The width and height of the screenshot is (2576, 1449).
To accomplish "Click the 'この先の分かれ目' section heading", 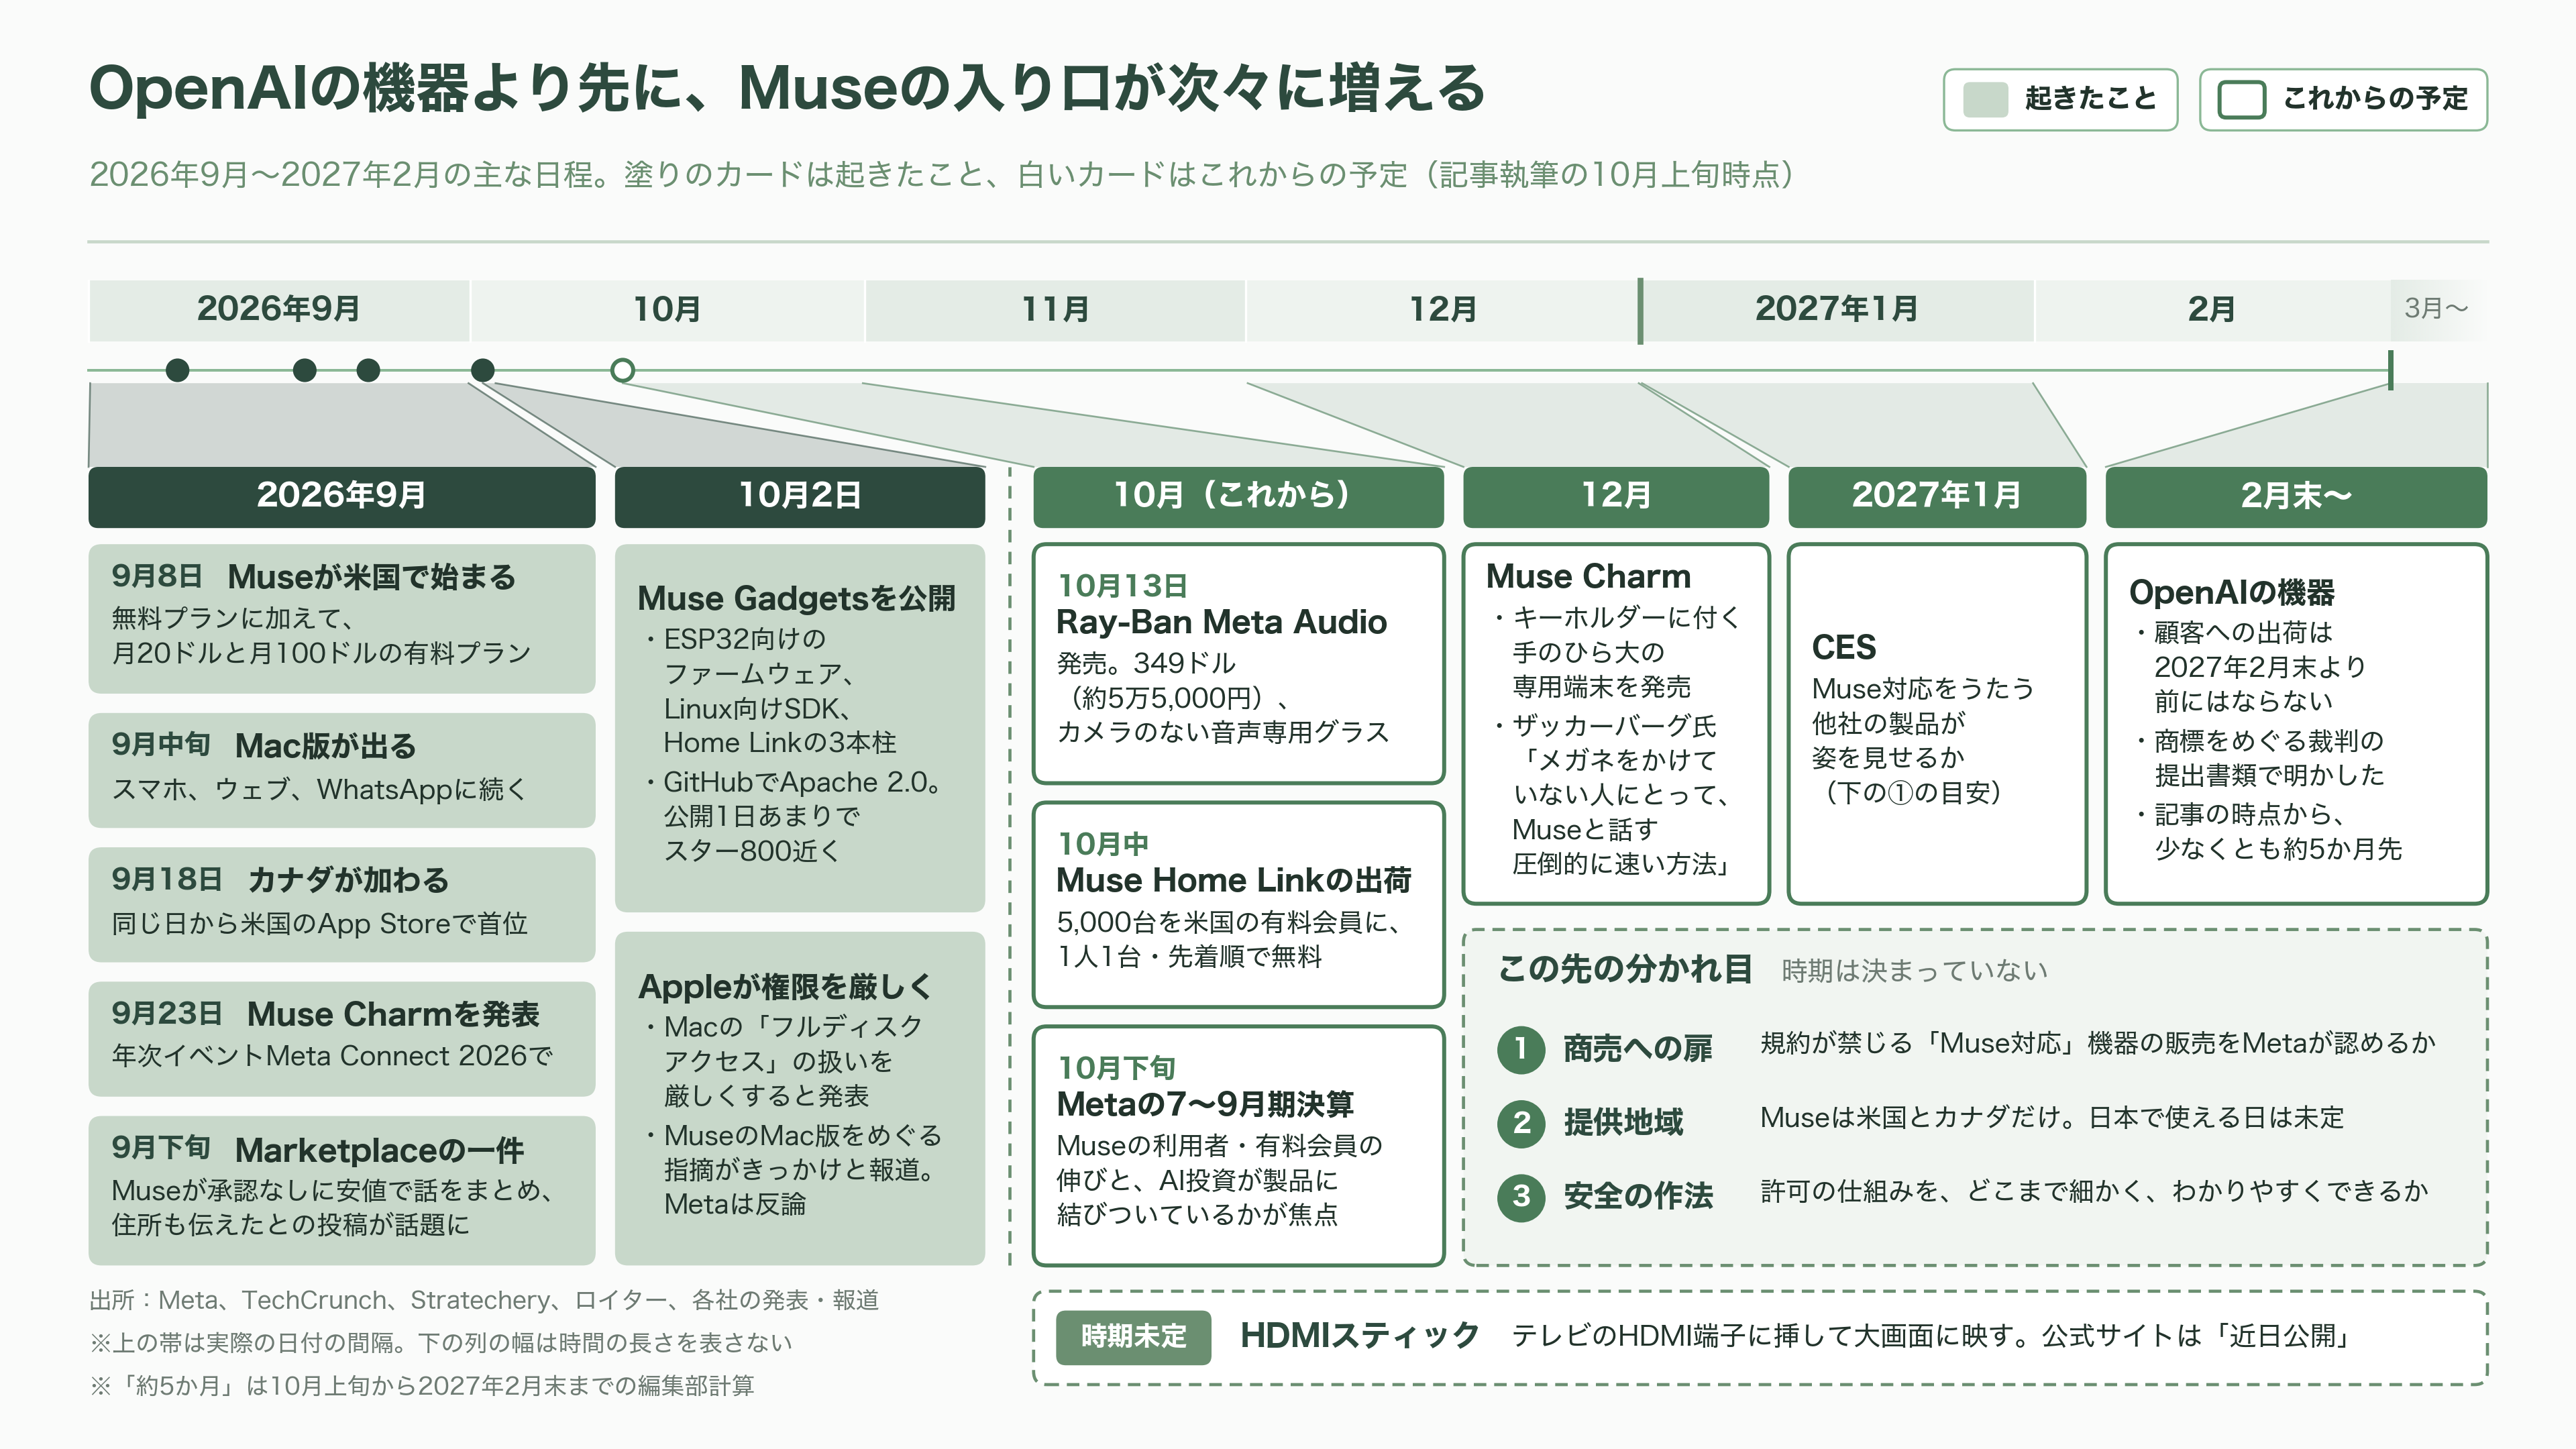I will 1625,969.
